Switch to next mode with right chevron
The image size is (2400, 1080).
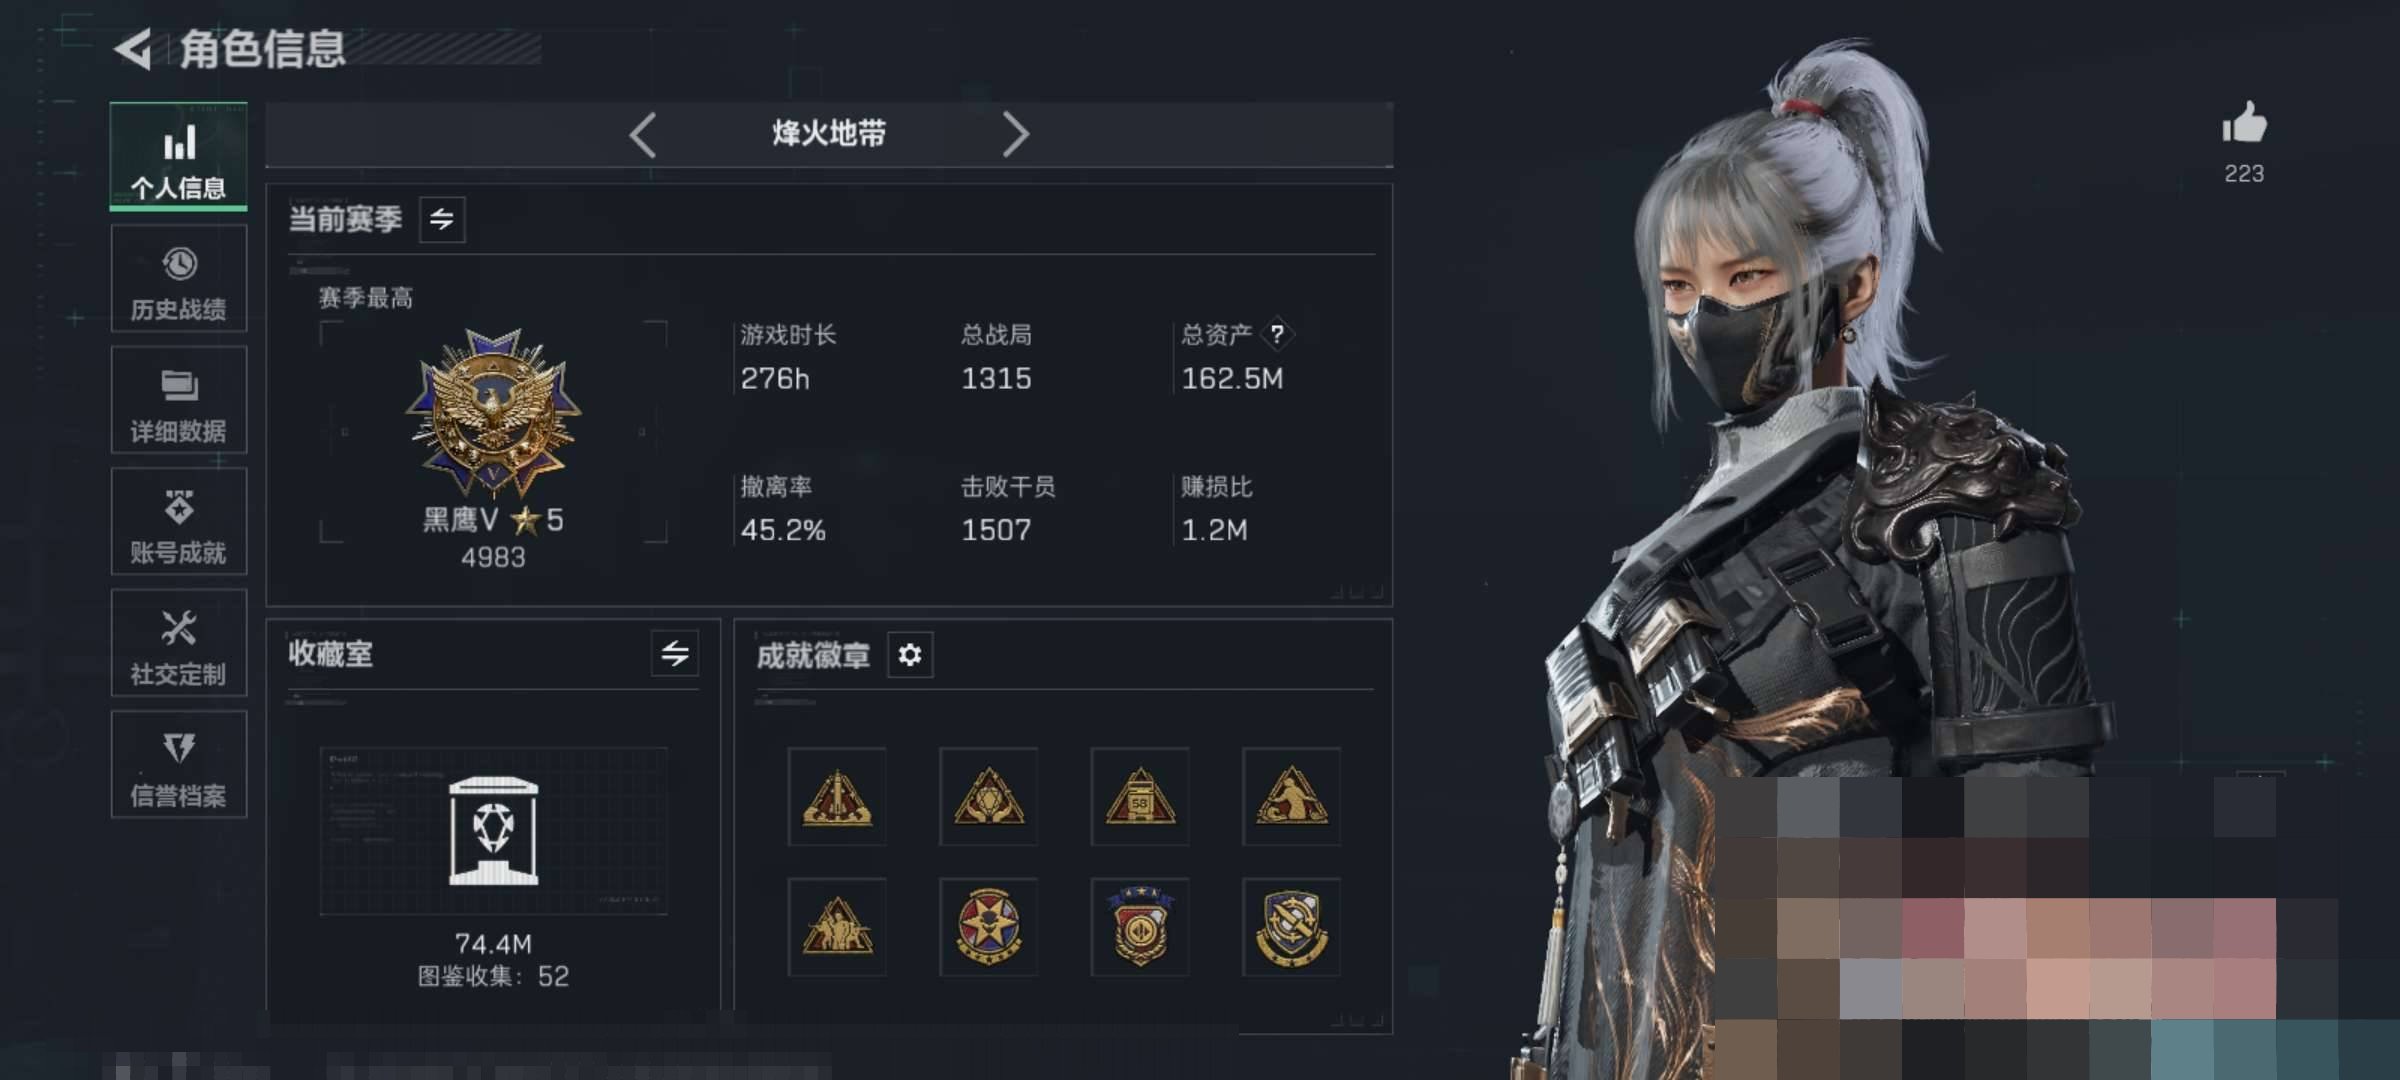coord(1015,134)
